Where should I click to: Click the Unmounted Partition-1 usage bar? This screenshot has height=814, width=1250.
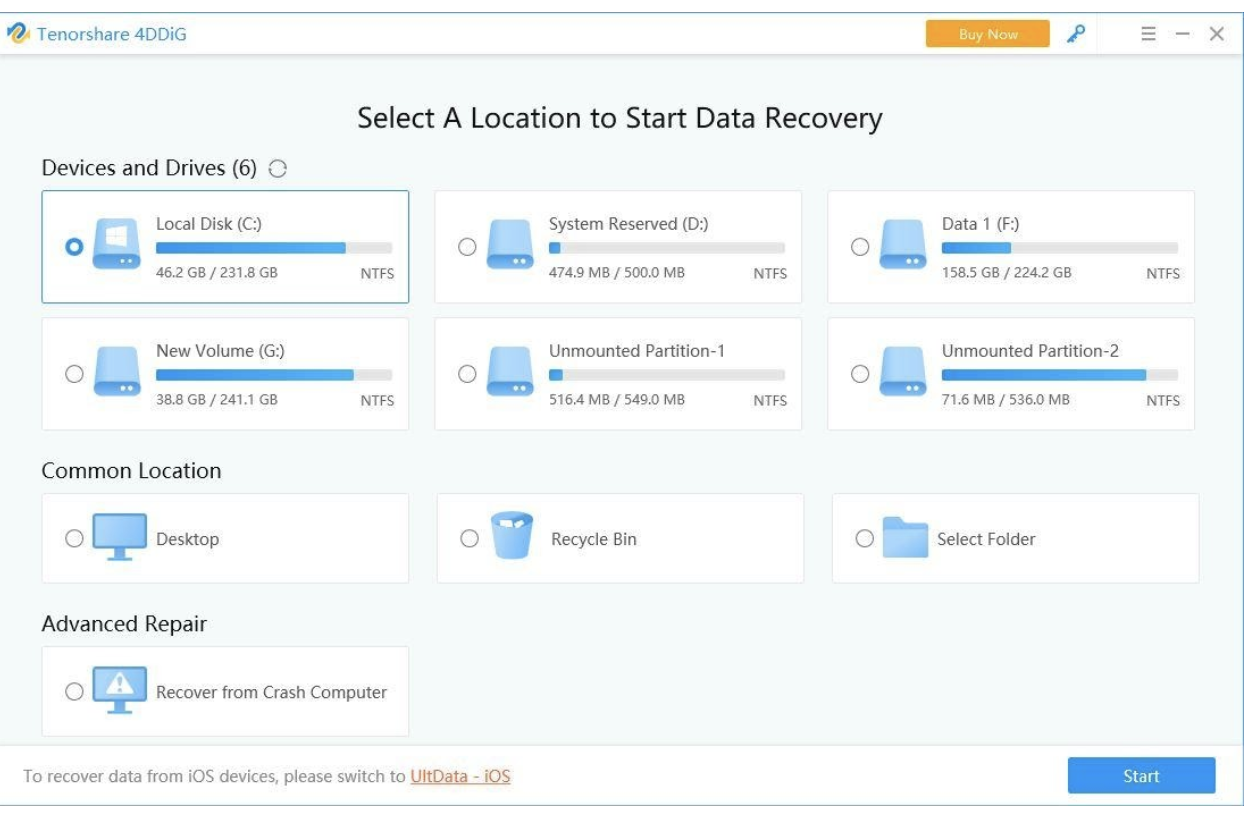(667, 375)
